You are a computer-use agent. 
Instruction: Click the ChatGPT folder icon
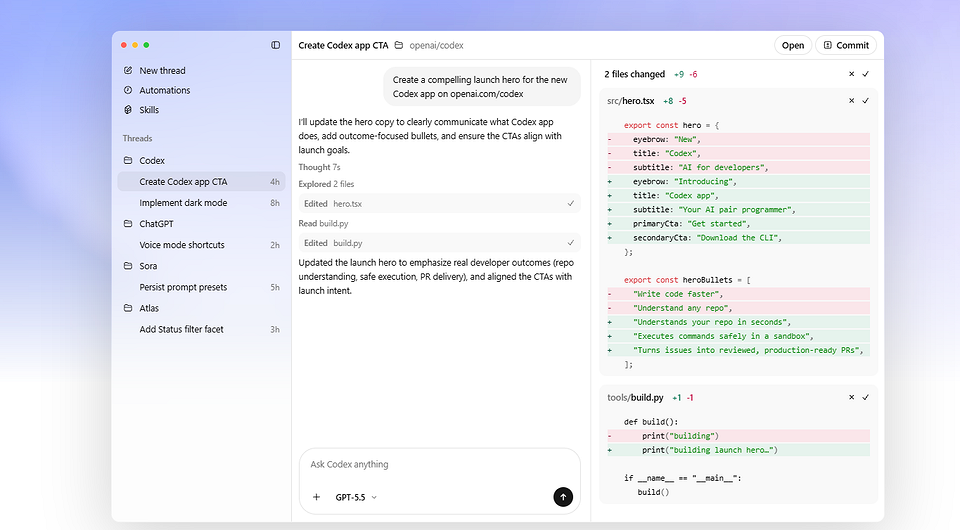pyautogui.click(x=128, y=223)
